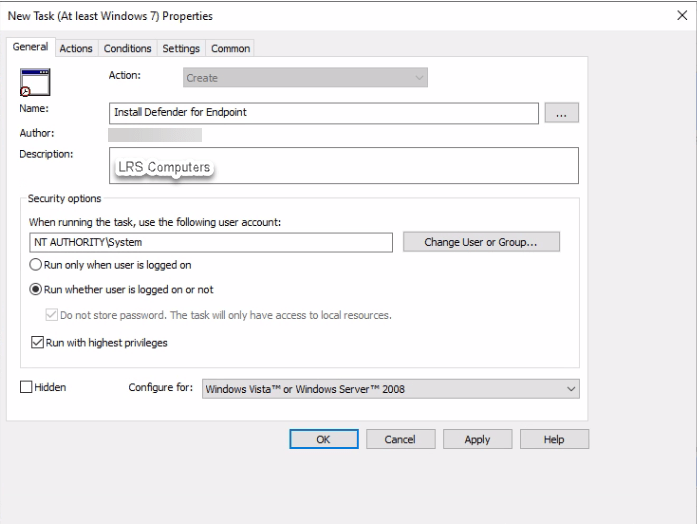
Task: Toggle 'Run with highest privileges' checkbox
Action: click(36, 343)
